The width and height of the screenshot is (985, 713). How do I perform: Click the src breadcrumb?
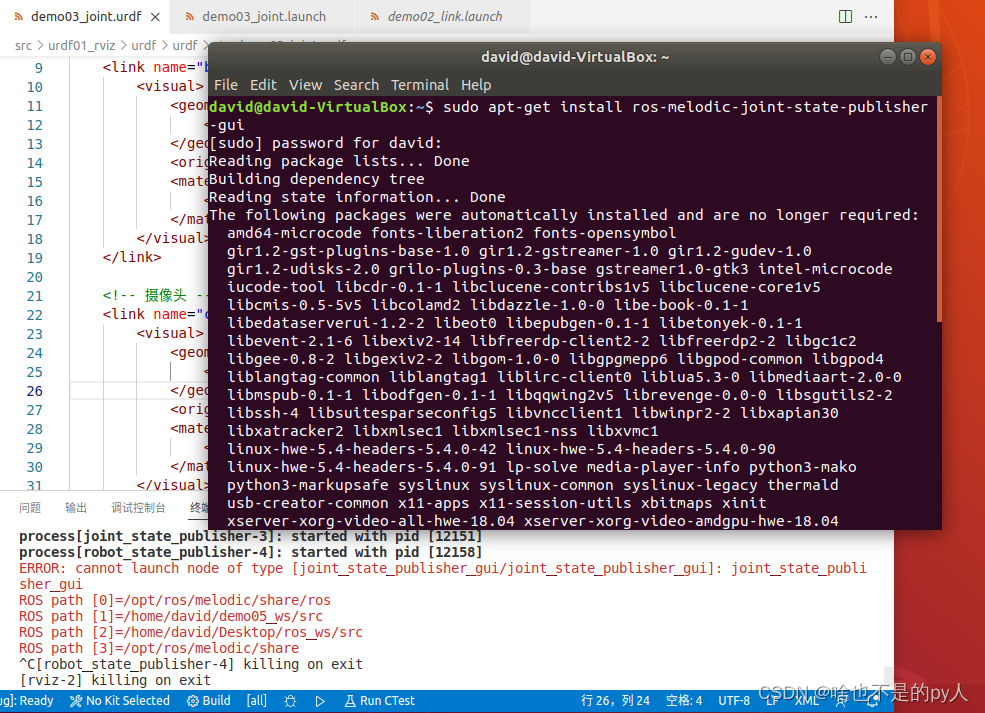coord(23,45)
